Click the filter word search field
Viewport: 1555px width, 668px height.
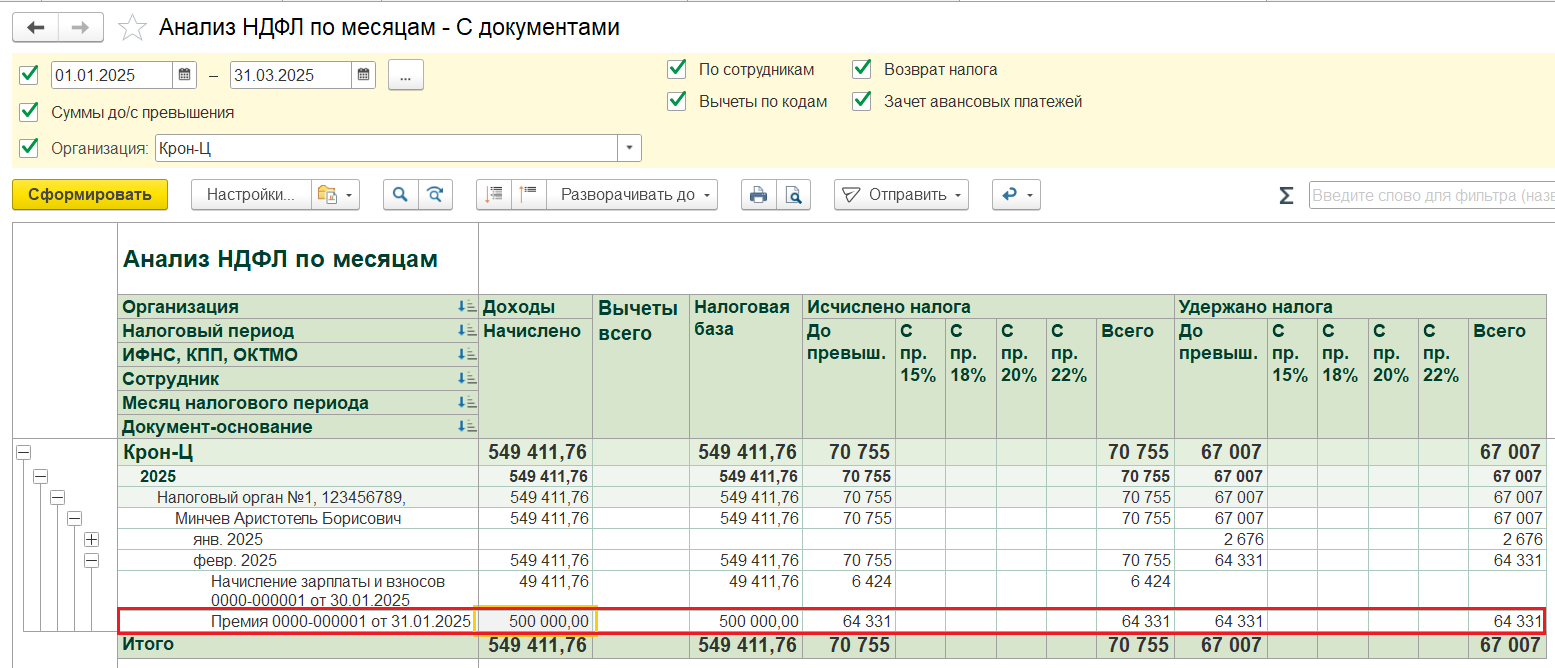pyautogui.click(x=1430, y=195)
